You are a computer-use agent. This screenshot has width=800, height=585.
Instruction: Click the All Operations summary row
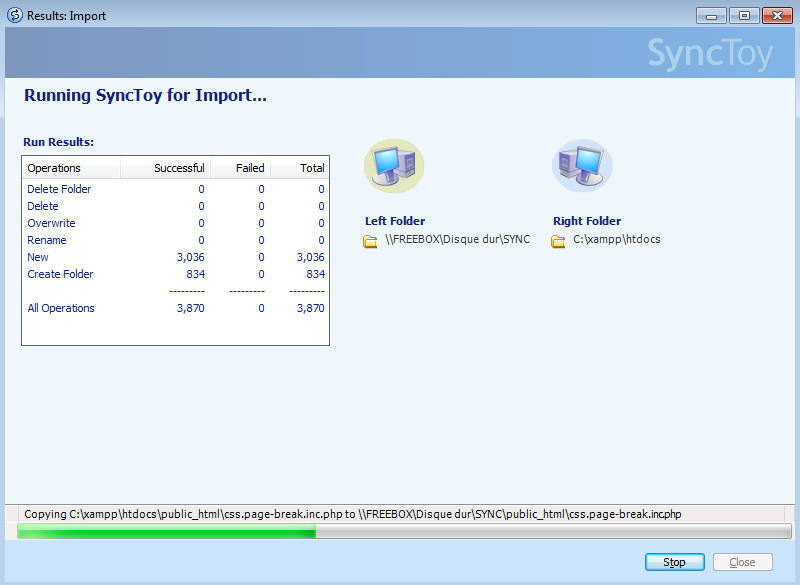61,308
